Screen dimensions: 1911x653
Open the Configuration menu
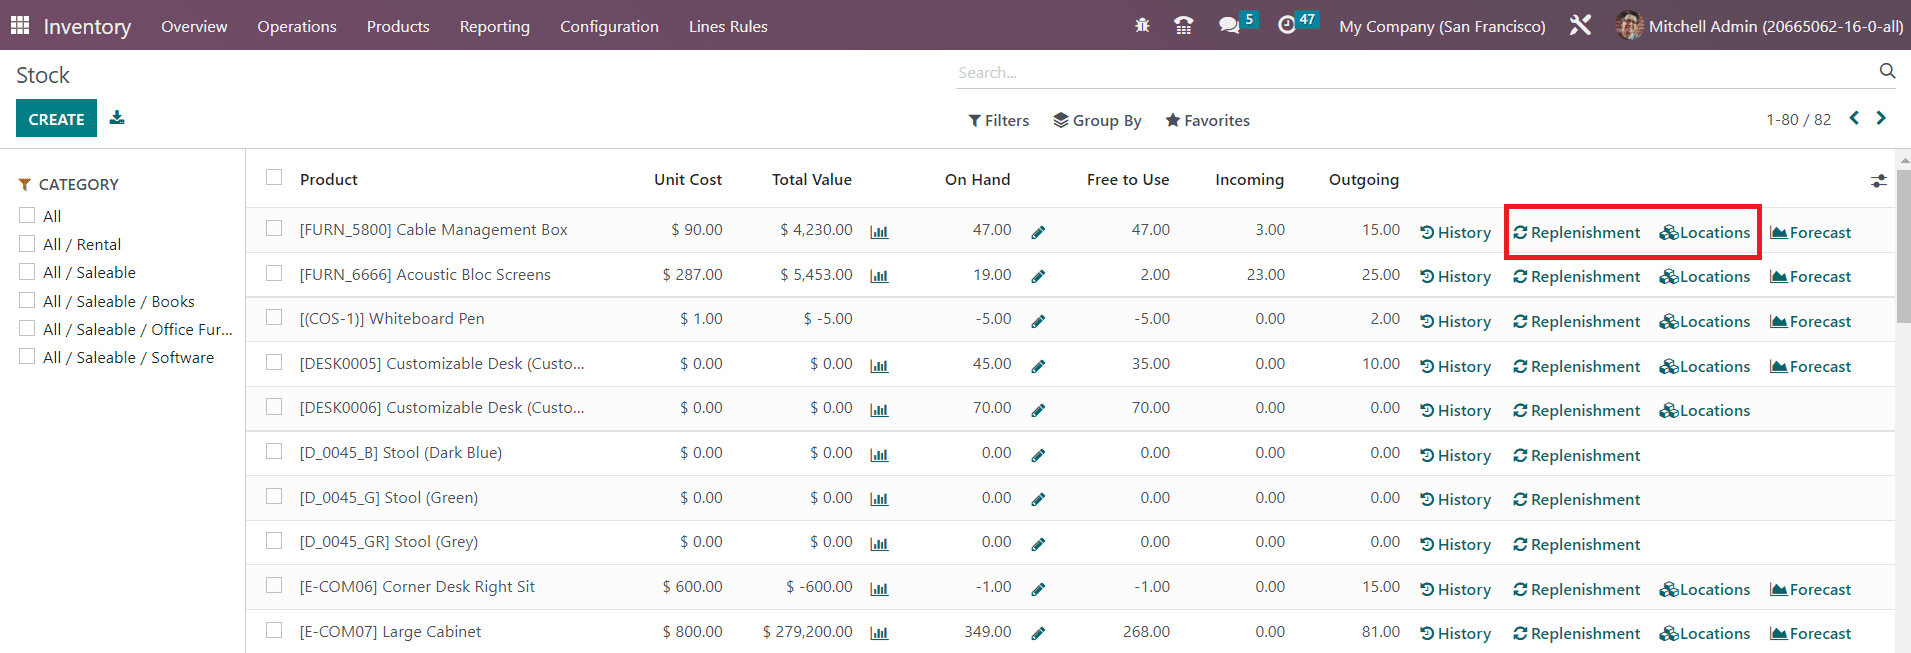[609, 26]
